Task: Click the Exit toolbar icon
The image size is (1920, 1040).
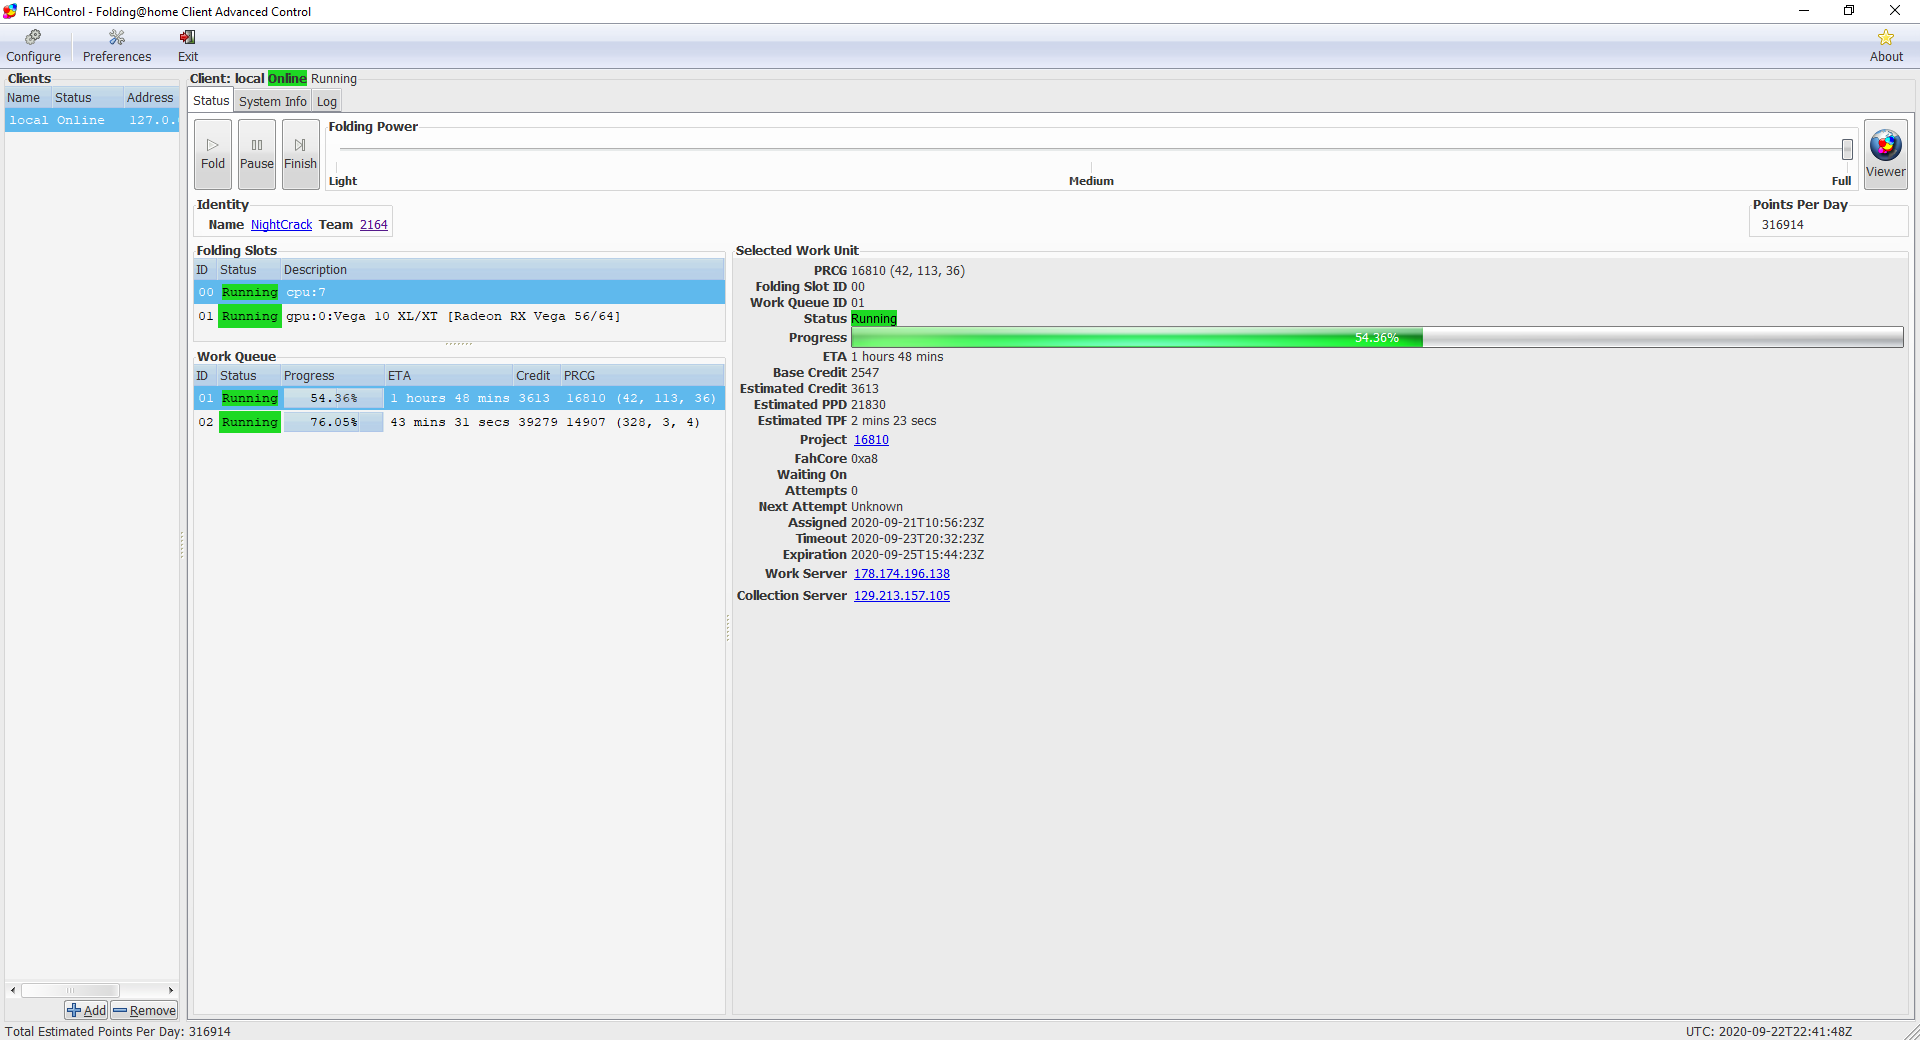Action: (x=188, y=46)
